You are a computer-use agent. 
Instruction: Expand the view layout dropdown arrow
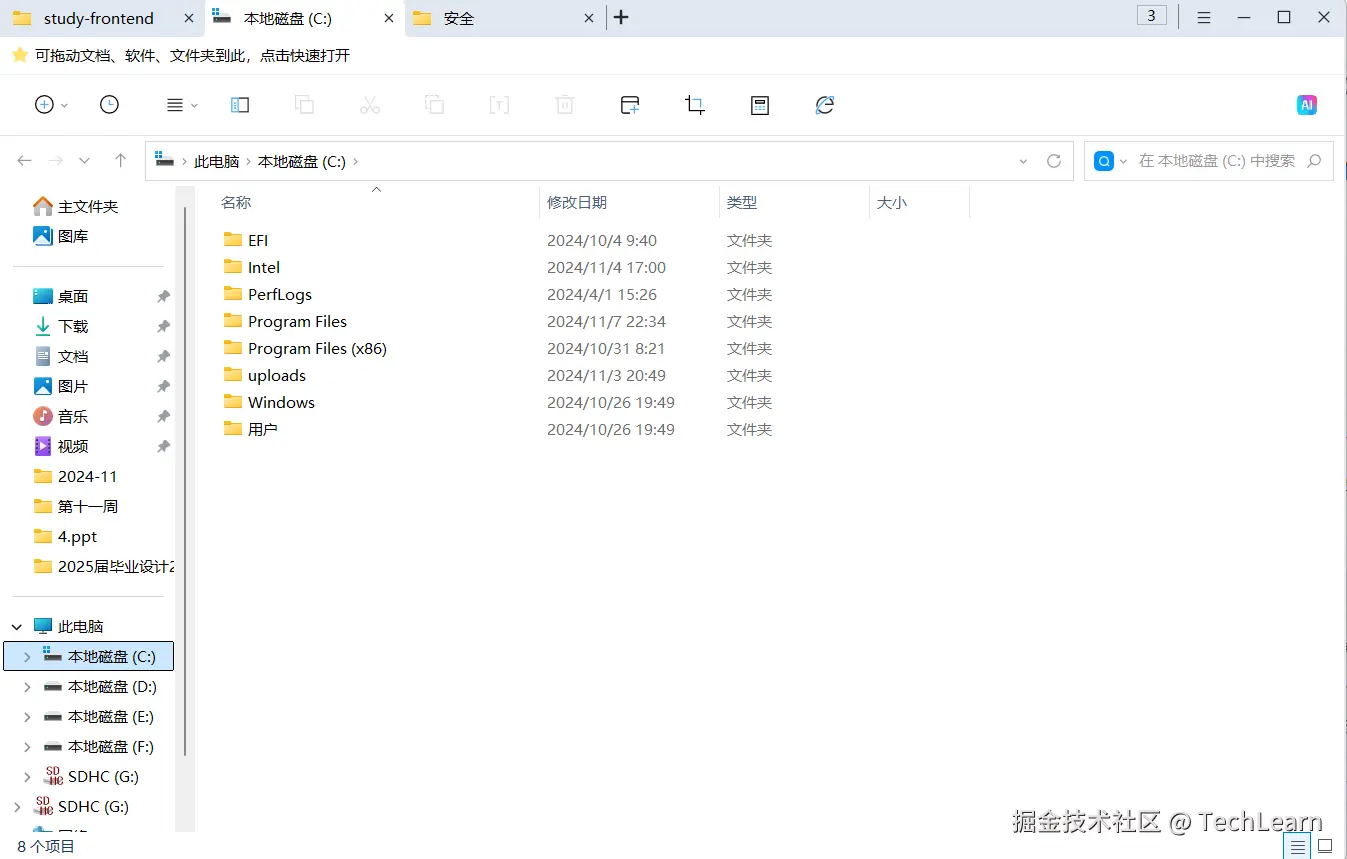point(194,105)
